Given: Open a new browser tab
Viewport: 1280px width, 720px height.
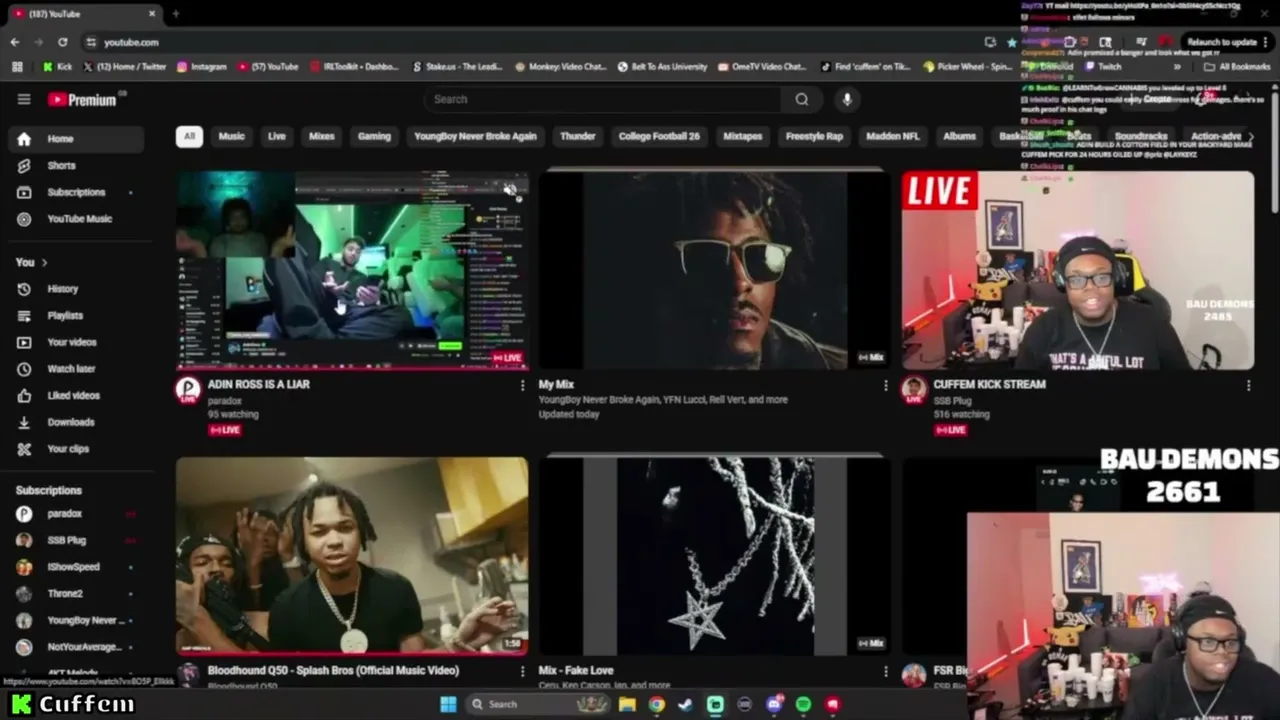Looking at the screenshot, I should (175, 14).
